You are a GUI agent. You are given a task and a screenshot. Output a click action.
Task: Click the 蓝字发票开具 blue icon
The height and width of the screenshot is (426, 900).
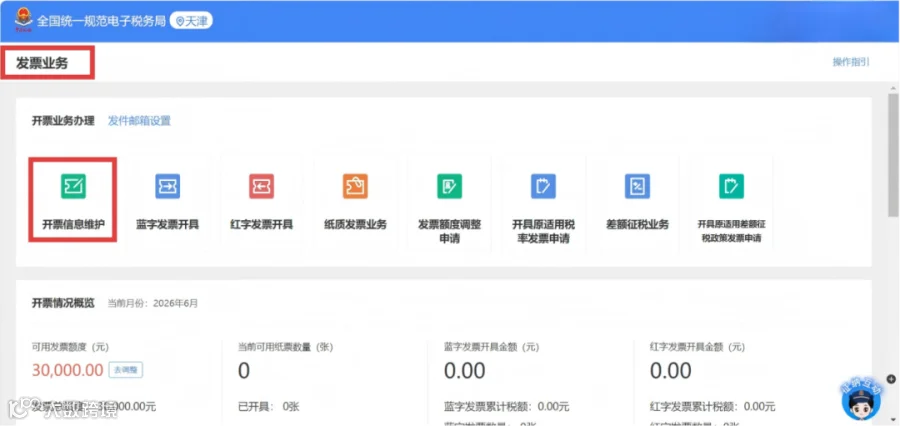point(168,187)
